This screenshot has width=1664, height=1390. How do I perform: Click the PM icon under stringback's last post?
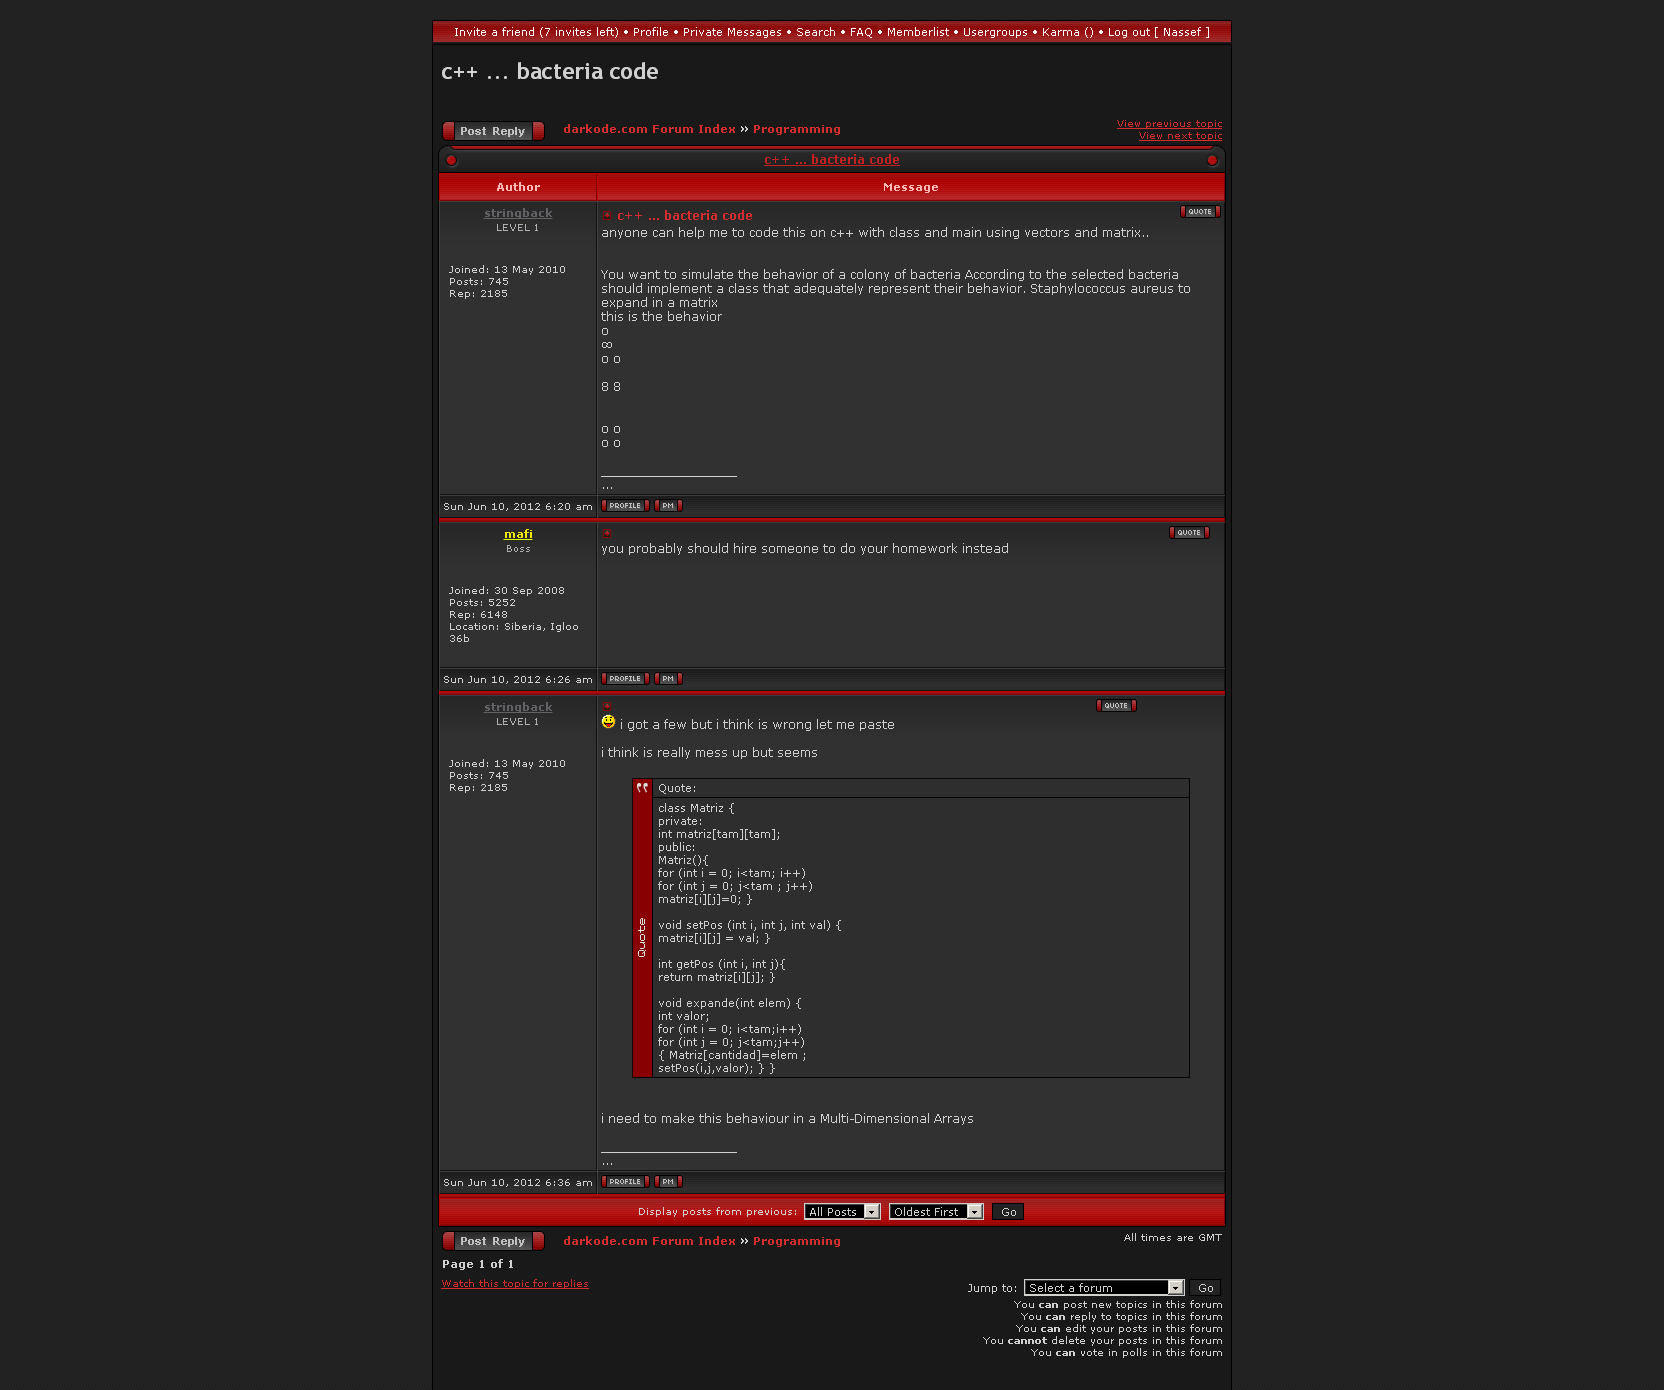click(x=668, y=1182)
